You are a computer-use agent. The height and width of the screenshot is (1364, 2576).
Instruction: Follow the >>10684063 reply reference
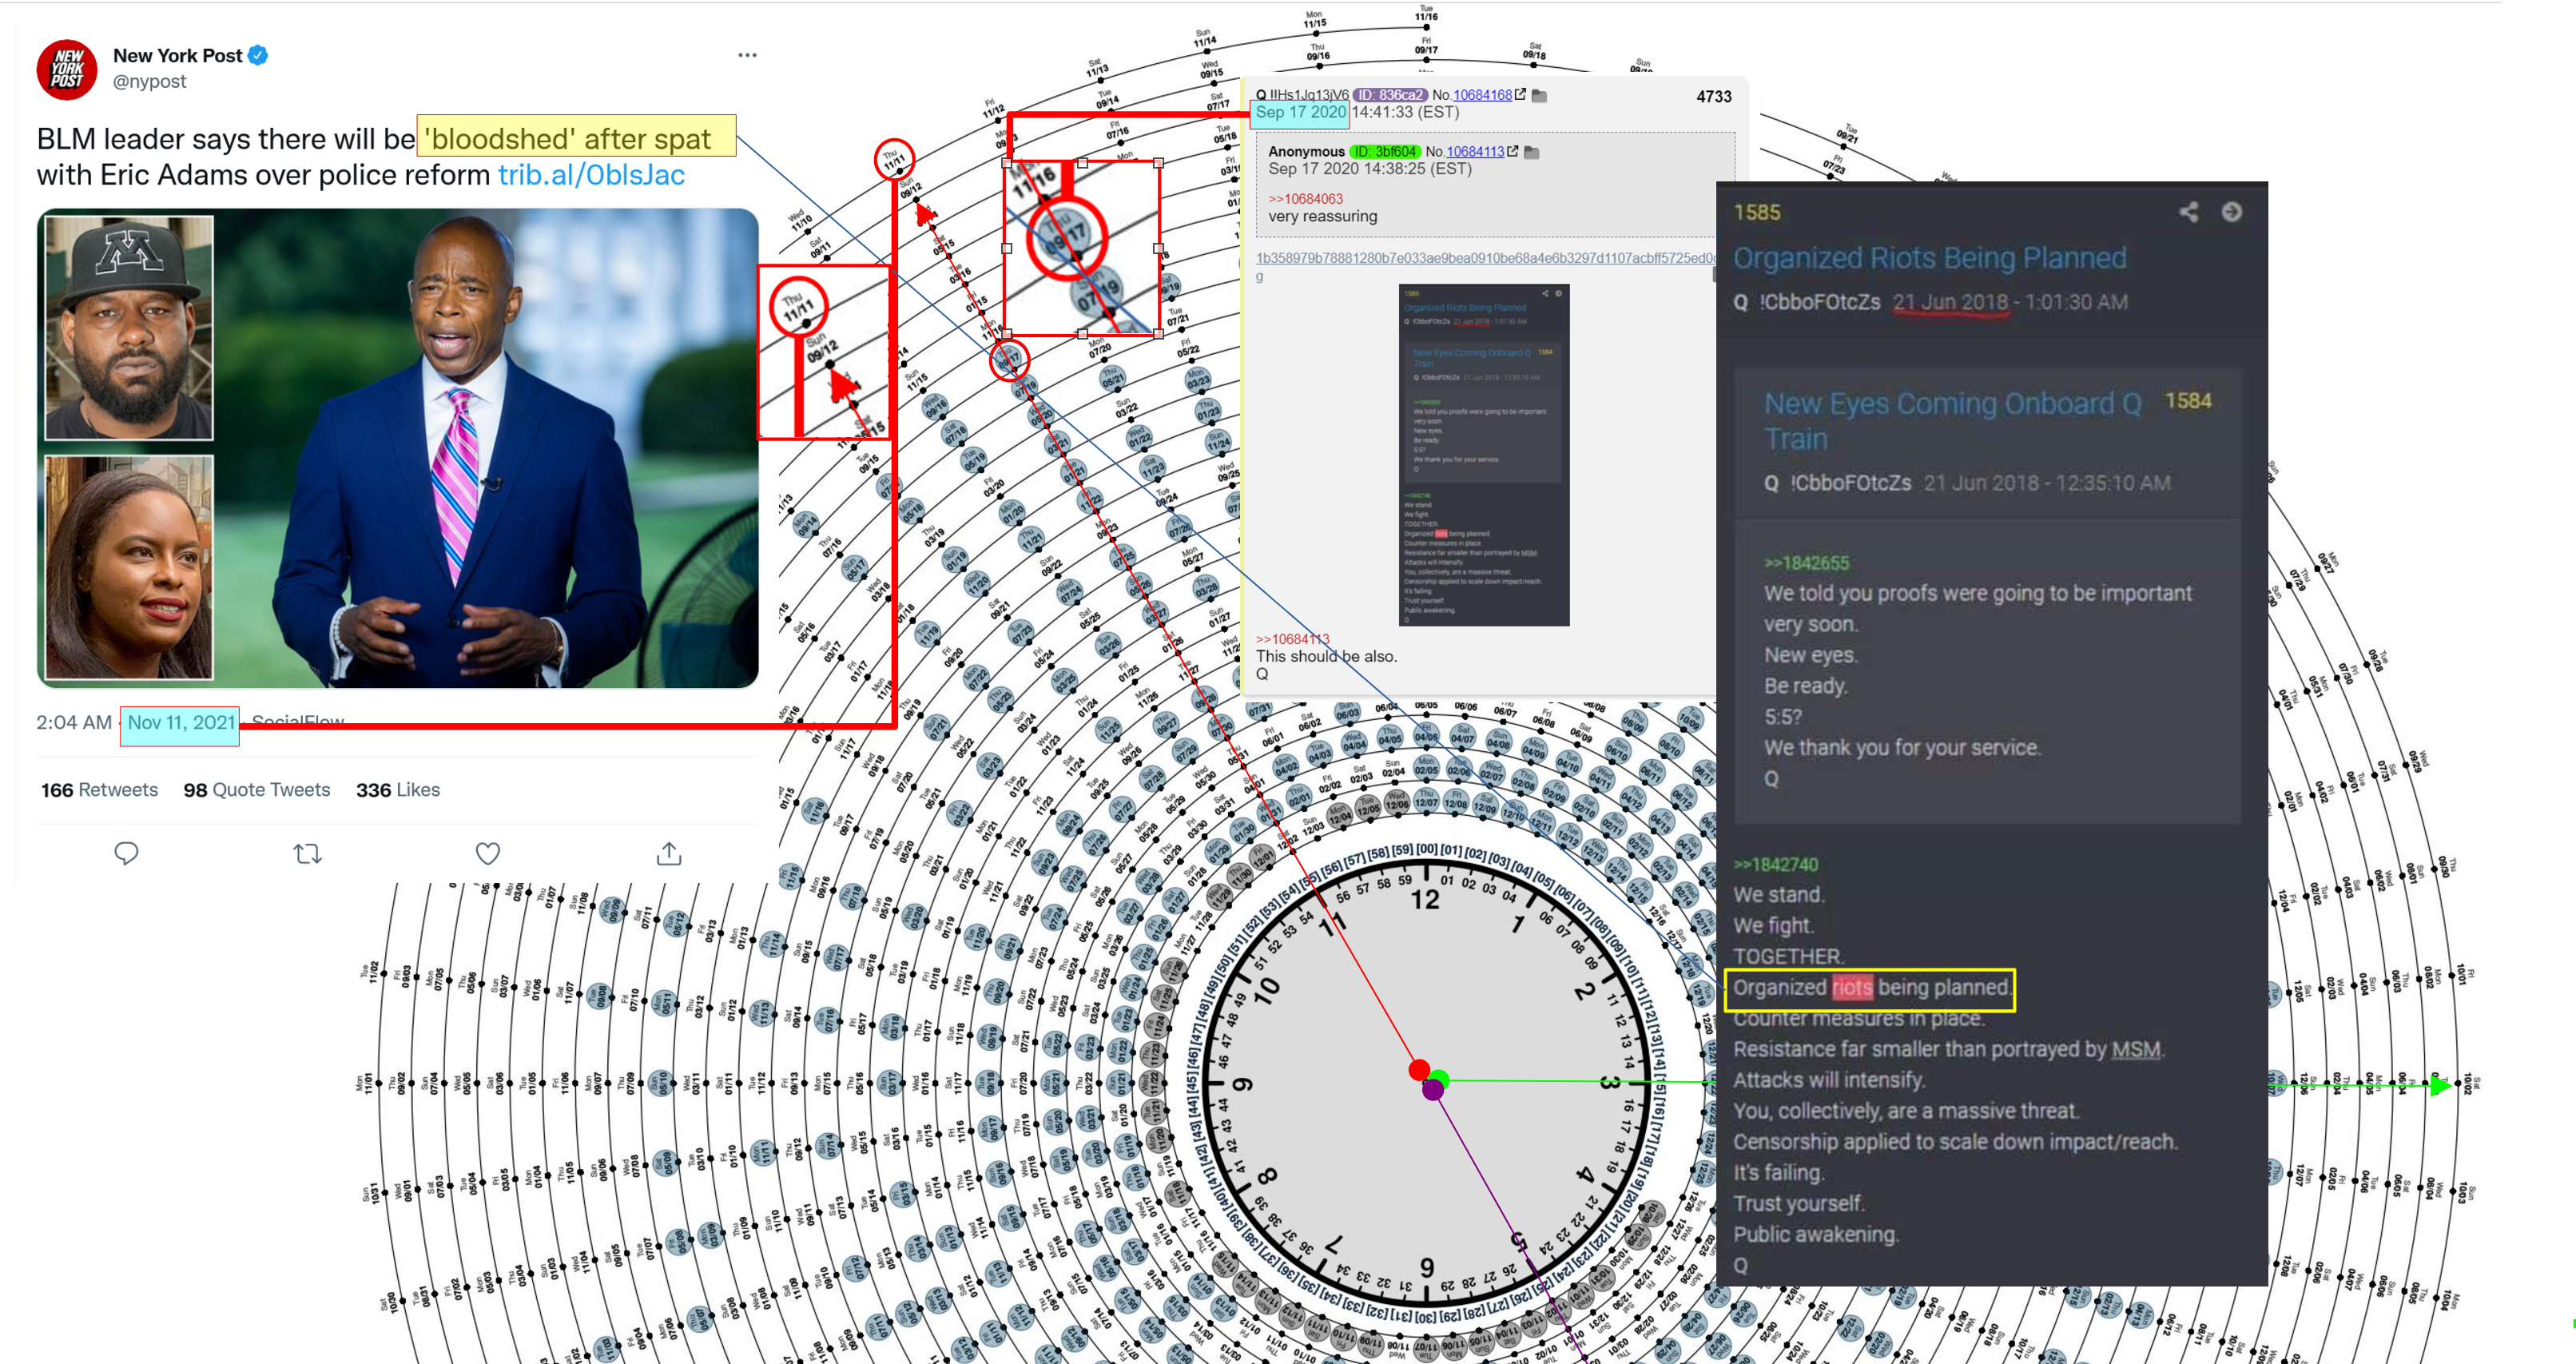1305,199
